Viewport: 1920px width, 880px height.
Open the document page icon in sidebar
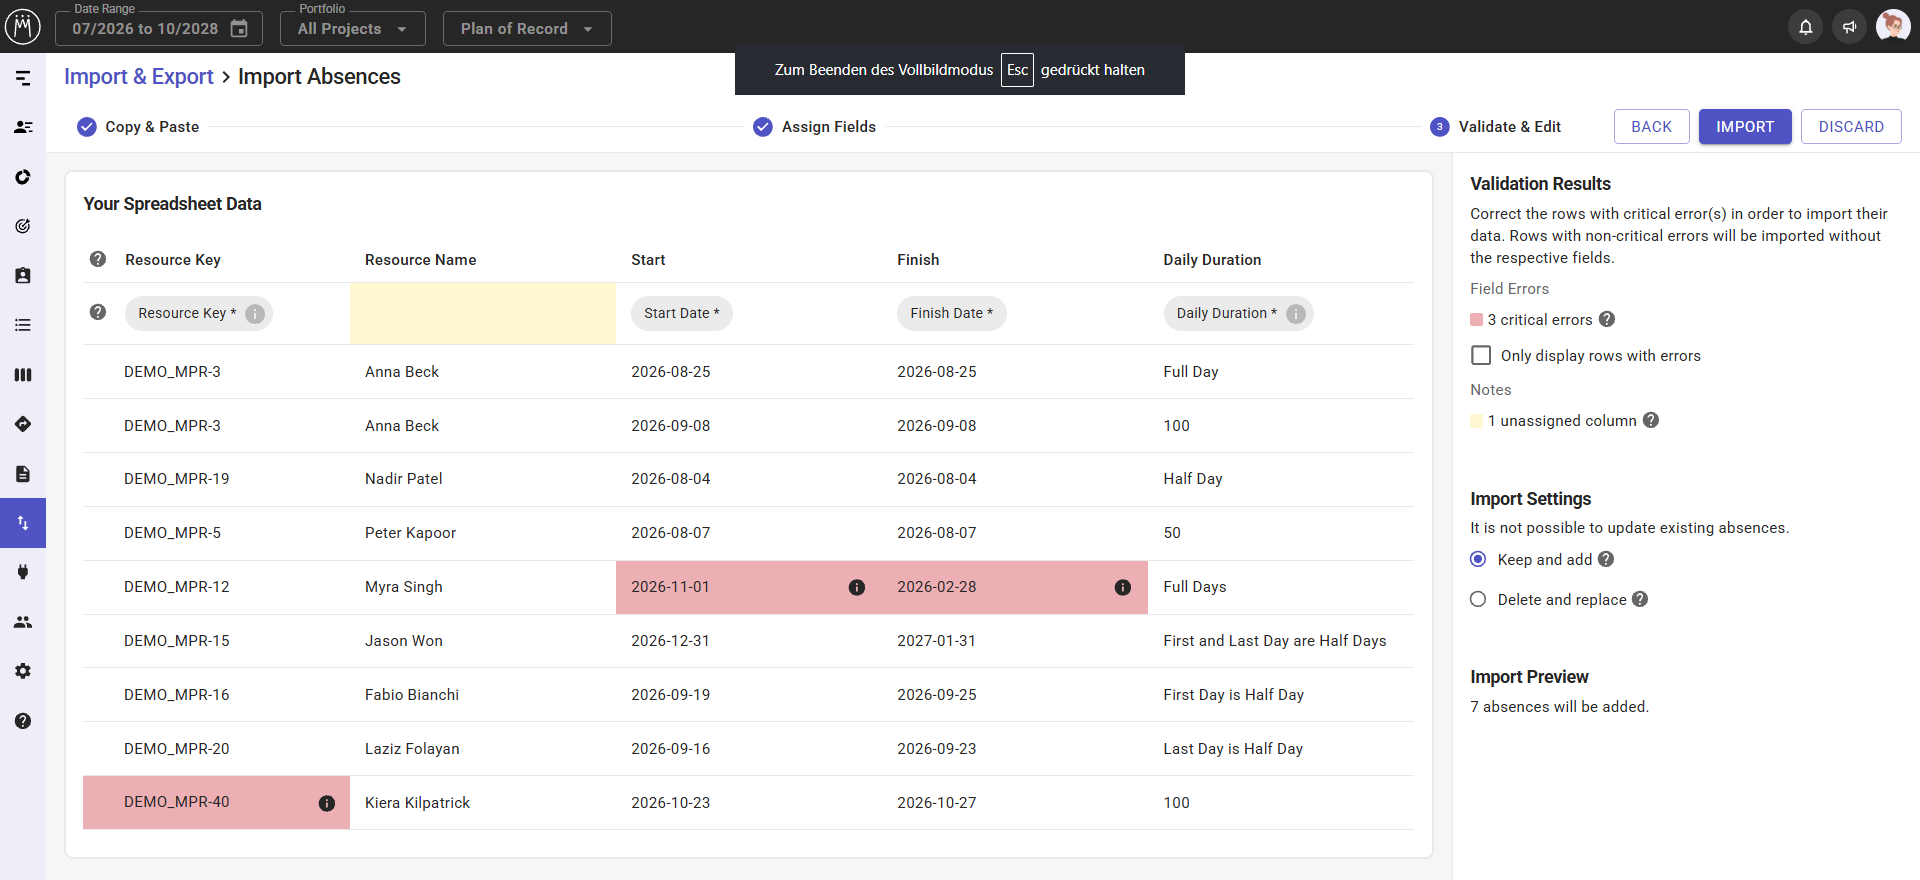tap(23, 474)
